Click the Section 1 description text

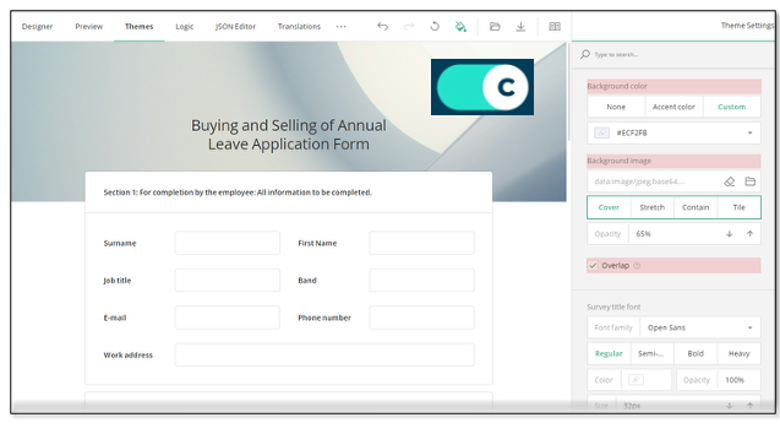tap(237, 192)
